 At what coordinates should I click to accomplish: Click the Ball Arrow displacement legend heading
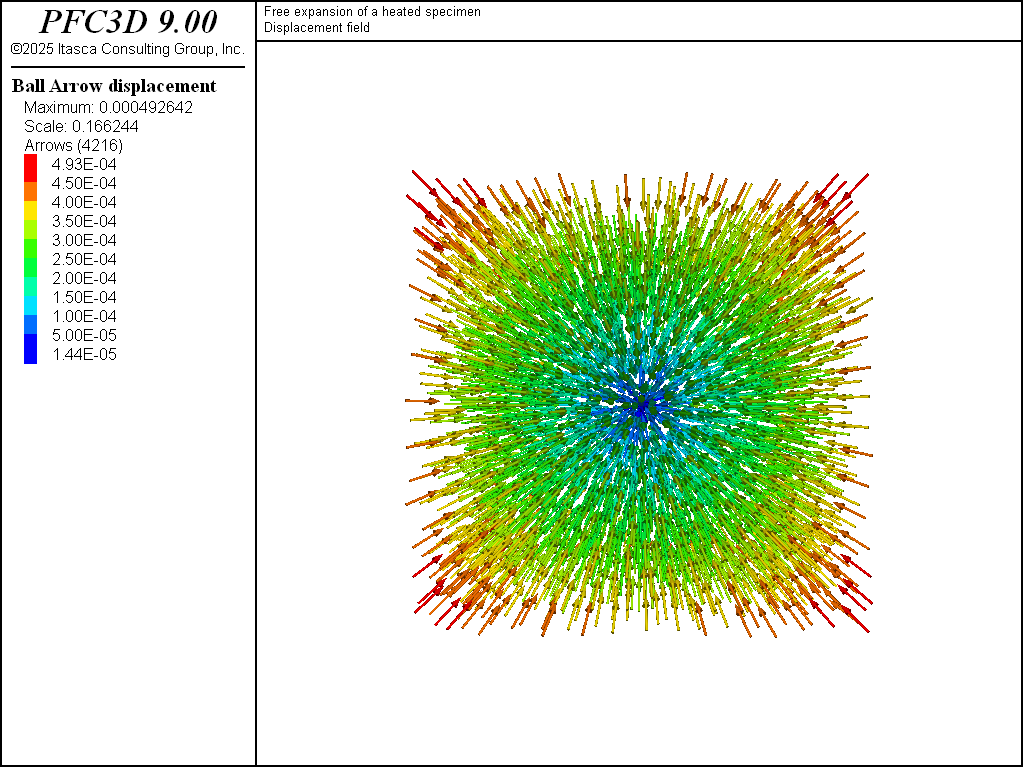coord(114,86)
